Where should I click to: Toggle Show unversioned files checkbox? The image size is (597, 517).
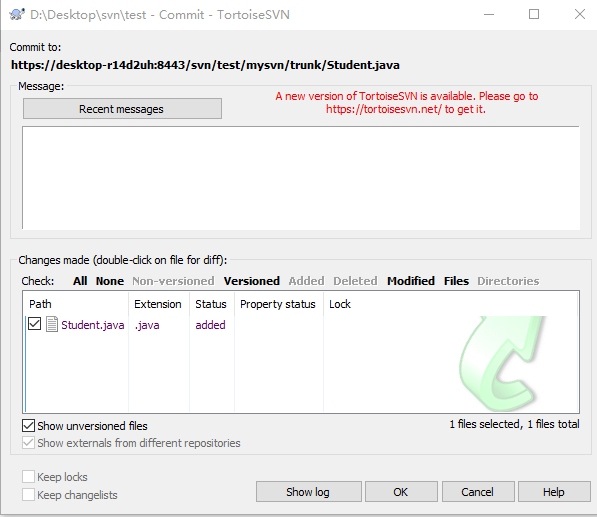coord(29,426)
